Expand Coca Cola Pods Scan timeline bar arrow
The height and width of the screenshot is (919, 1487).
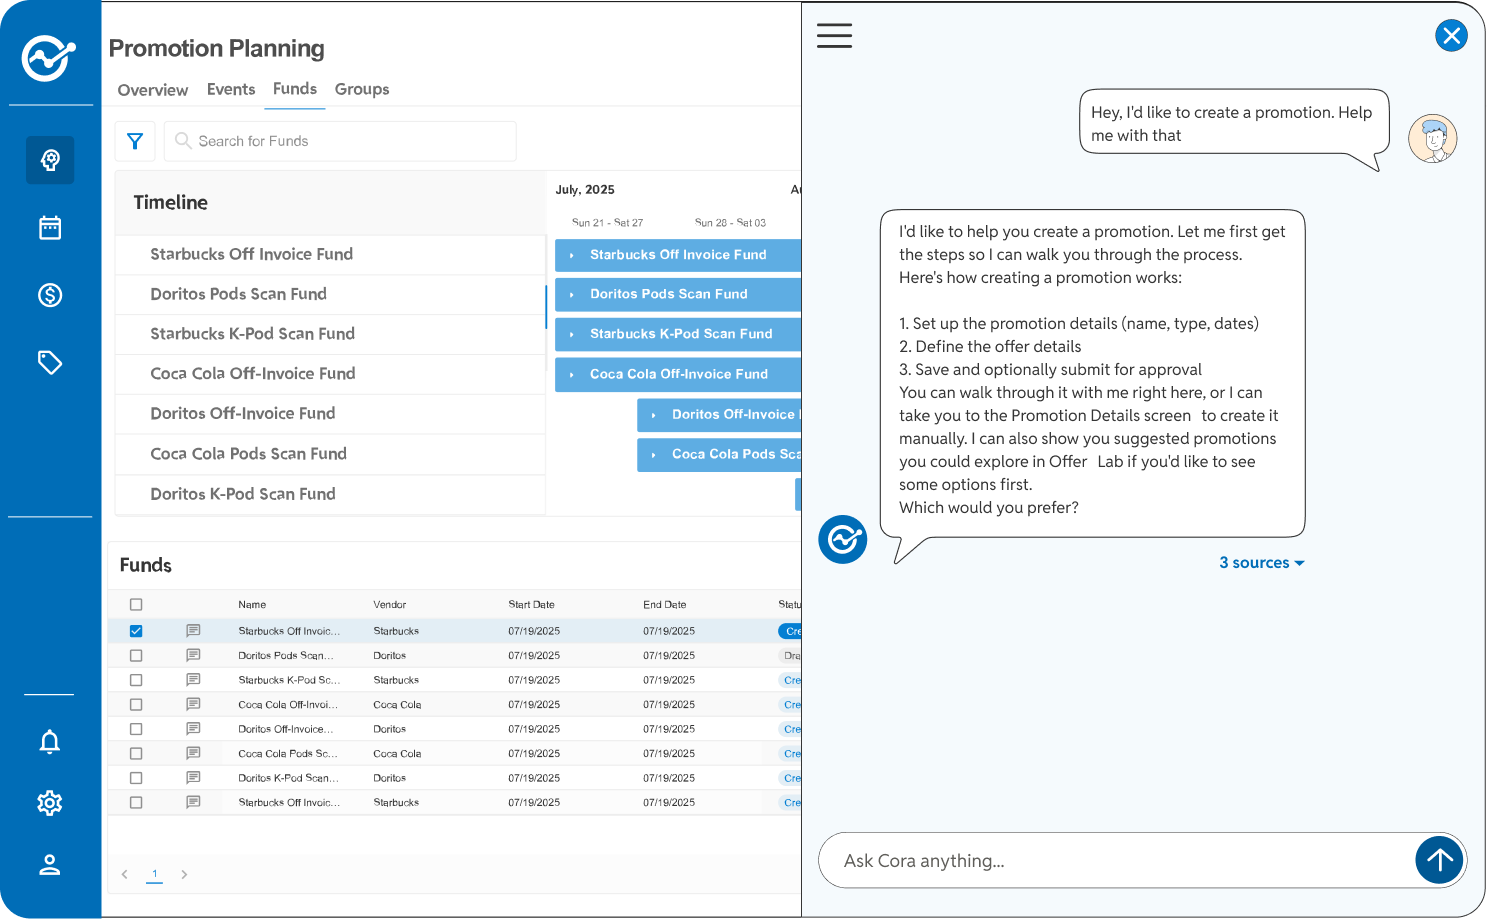pyautogui.click(x=653, y=454)
